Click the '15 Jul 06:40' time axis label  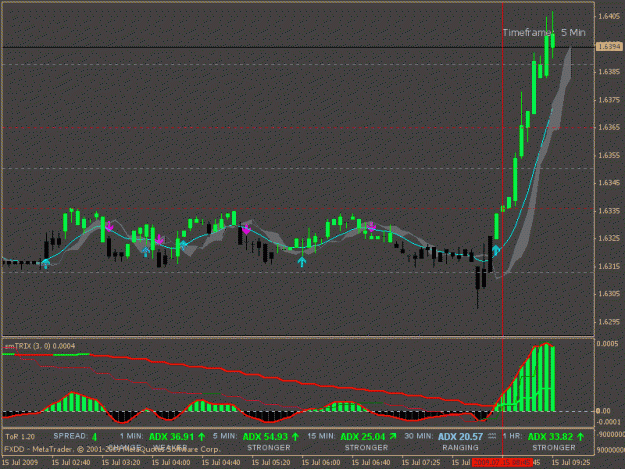371,463
